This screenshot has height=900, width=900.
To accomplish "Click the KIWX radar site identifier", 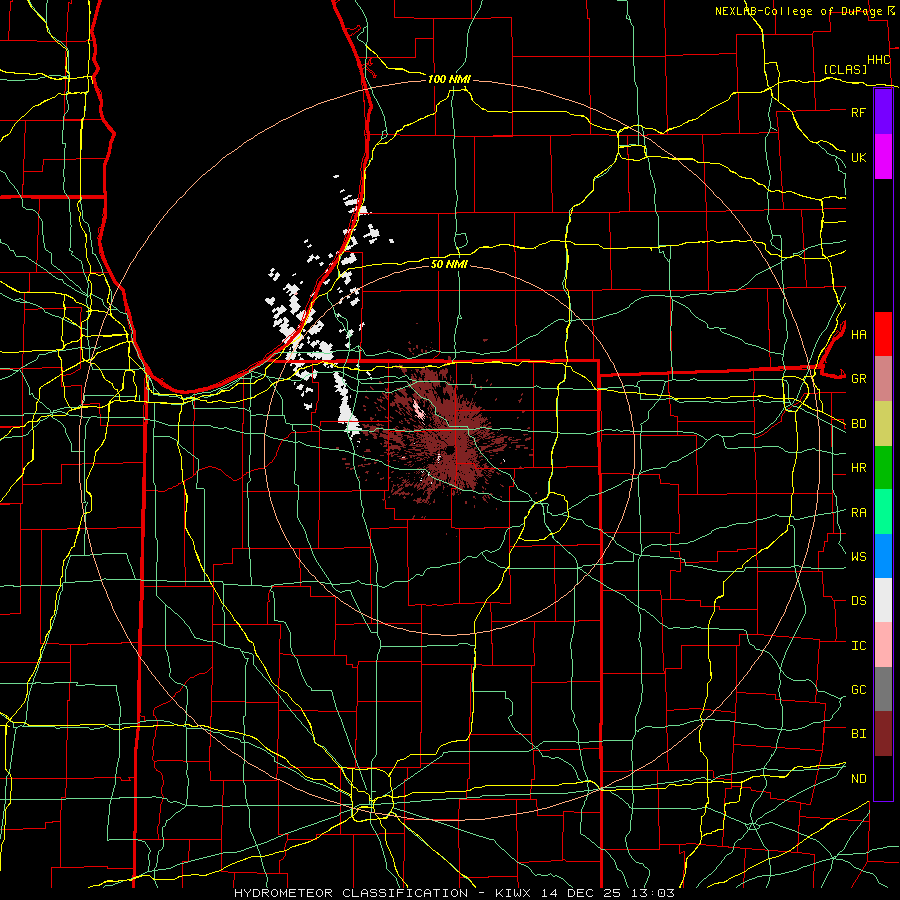I will point(515,893).
